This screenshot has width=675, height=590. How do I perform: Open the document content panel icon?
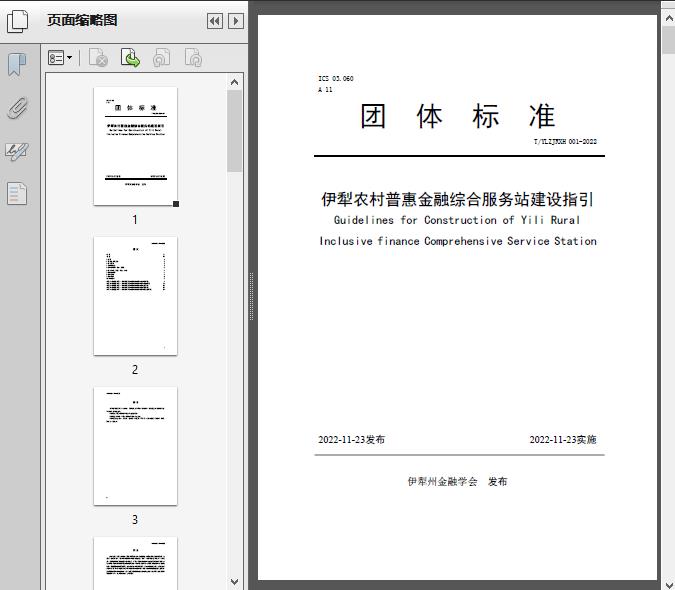tap(17, 194)
